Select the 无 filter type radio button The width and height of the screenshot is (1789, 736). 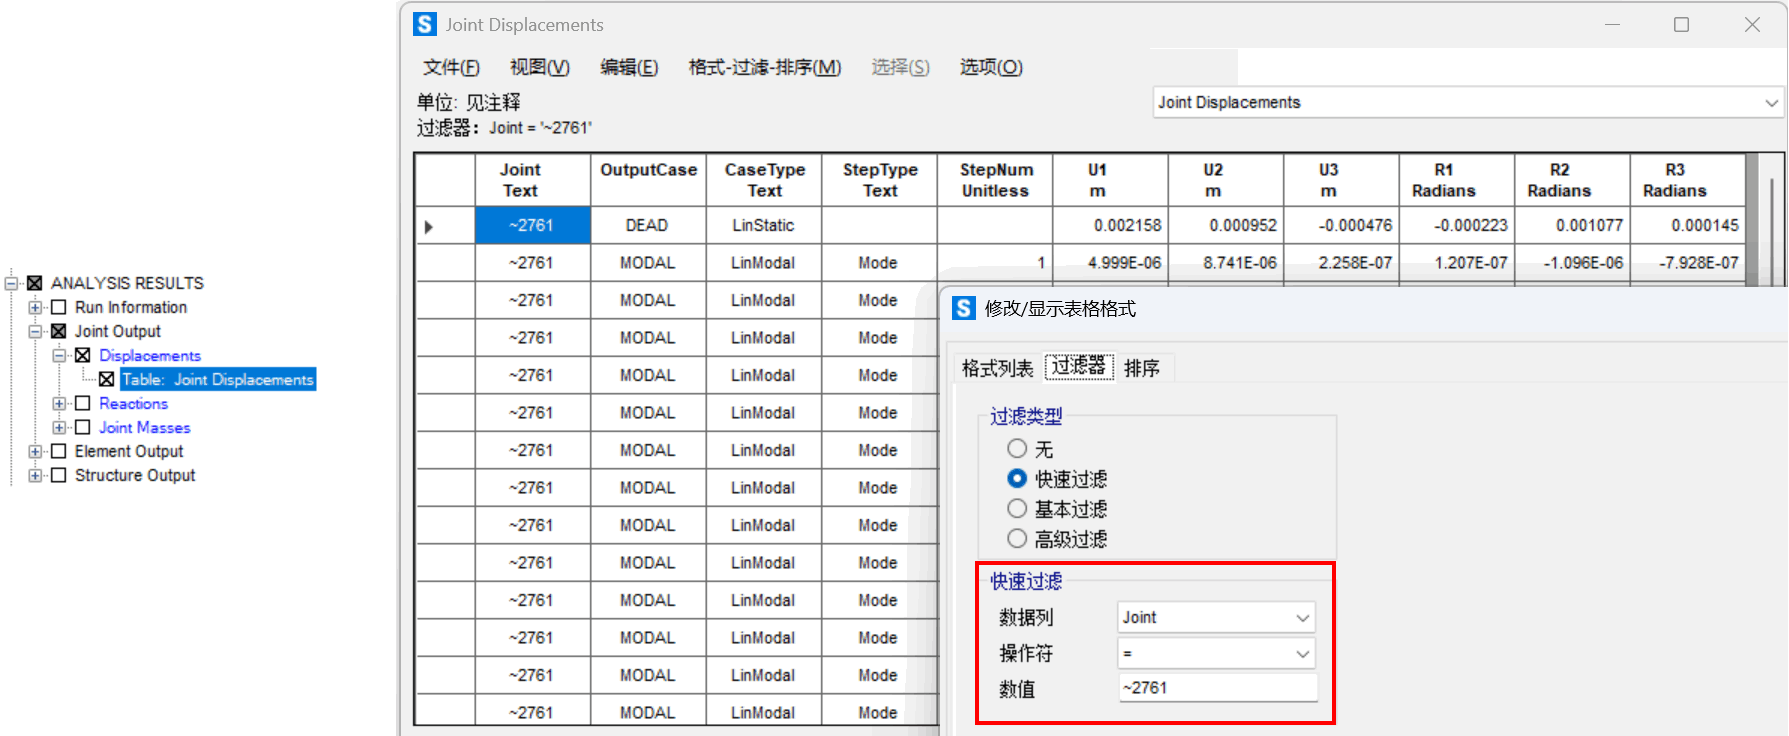click(1017, 449)
